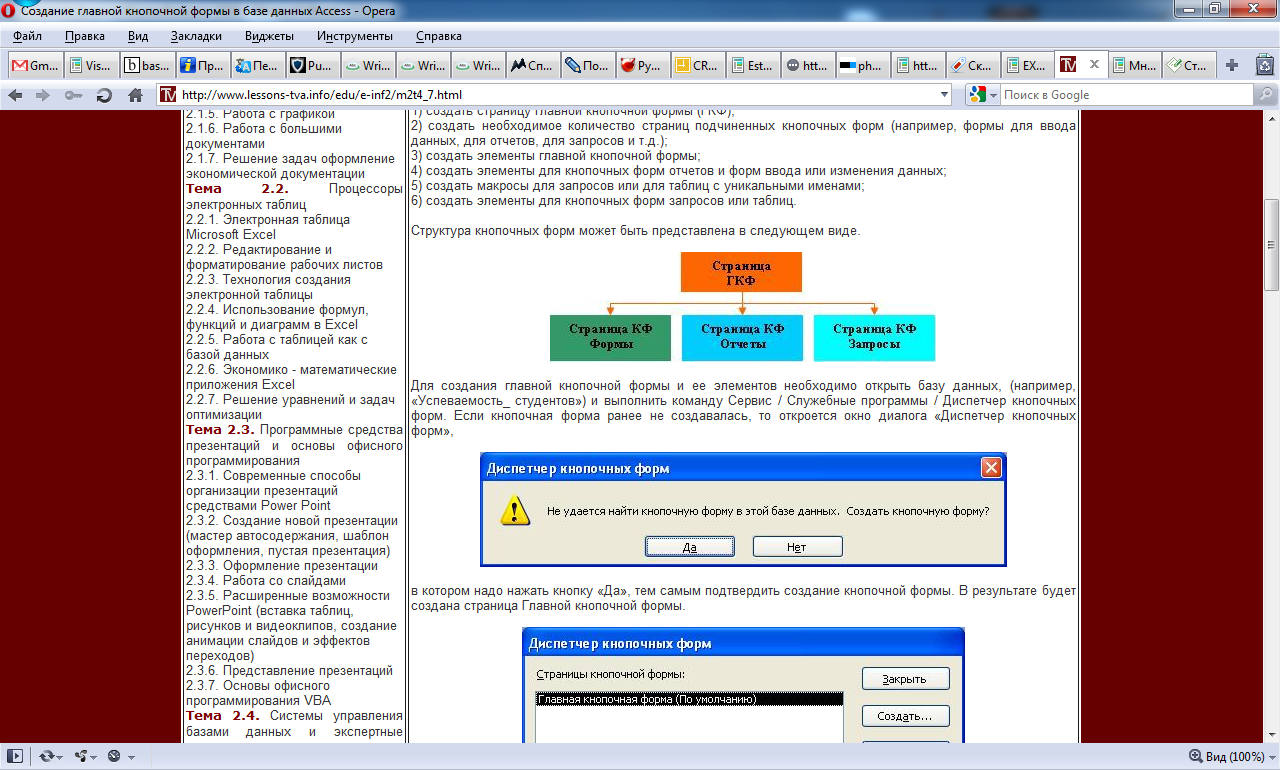Open the home page icon
Image resolution: width=1280 pixels, height=770 pixels.
[x=135, y=95]
